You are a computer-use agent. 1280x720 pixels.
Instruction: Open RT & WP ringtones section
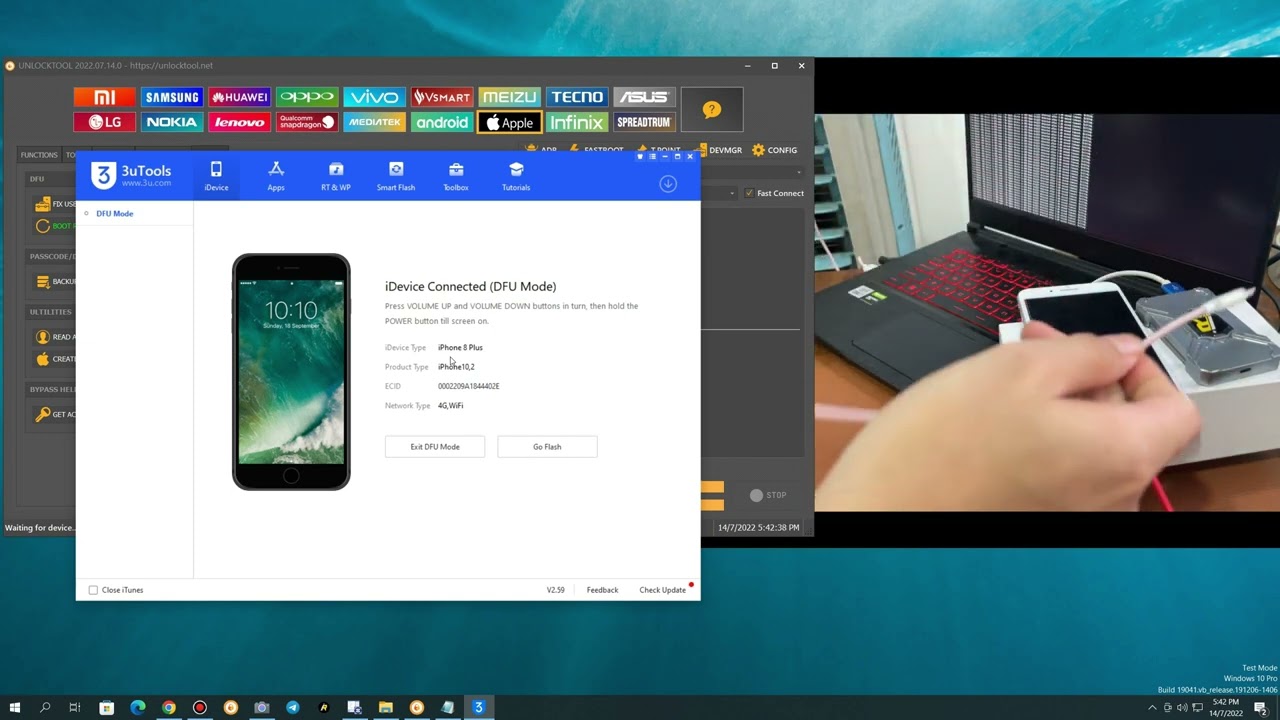coord(336,176)
